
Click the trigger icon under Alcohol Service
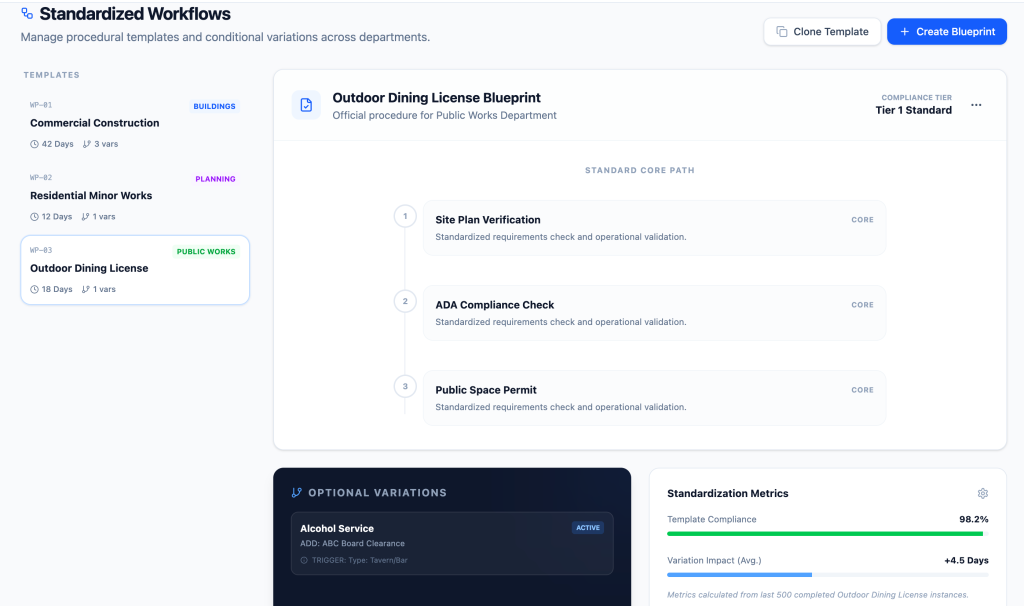click(304, 560)
